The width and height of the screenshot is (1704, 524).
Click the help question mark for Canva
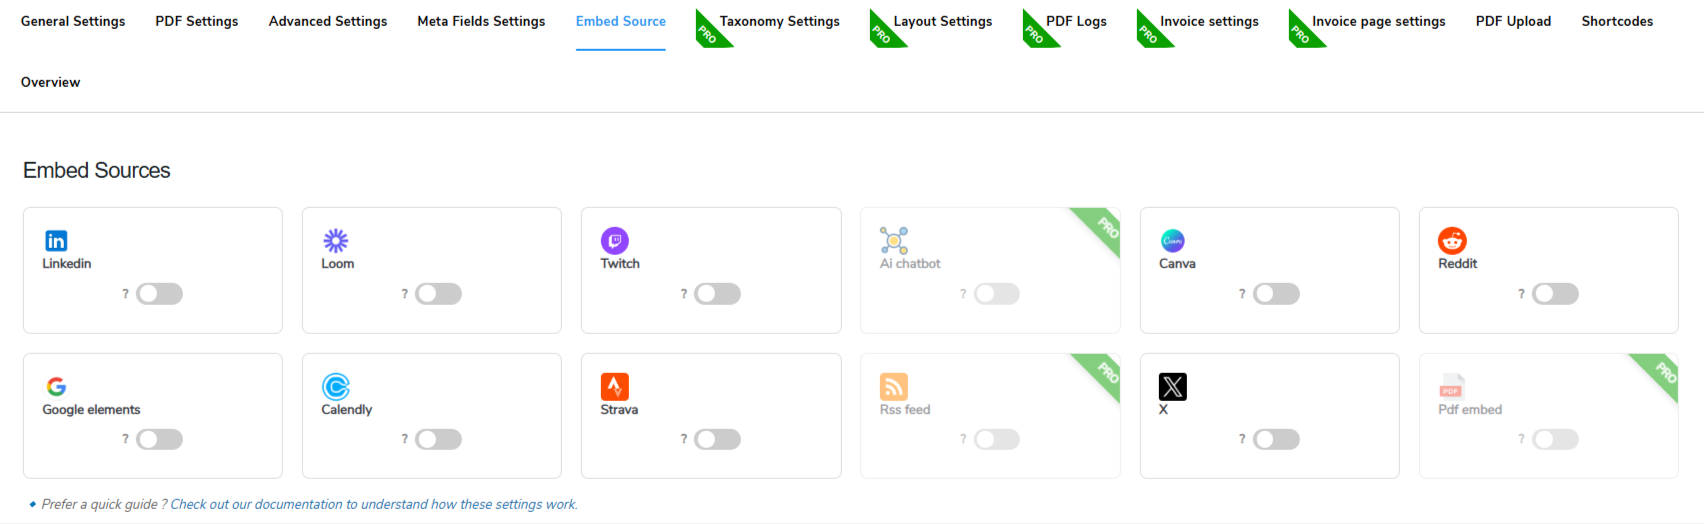[x=1242, y=294]
